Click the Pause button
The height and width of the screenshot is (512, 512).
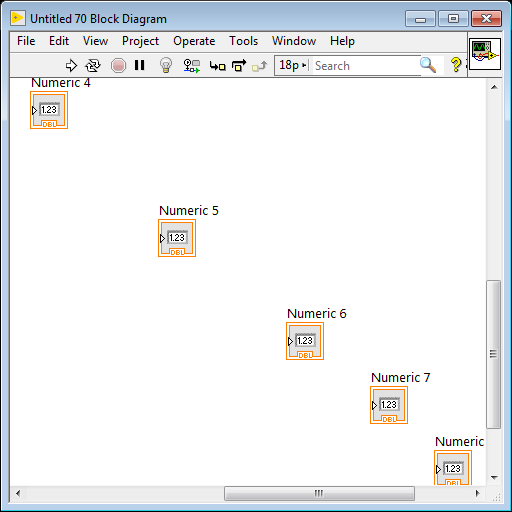pyautogui.click(x=140, y=65)
